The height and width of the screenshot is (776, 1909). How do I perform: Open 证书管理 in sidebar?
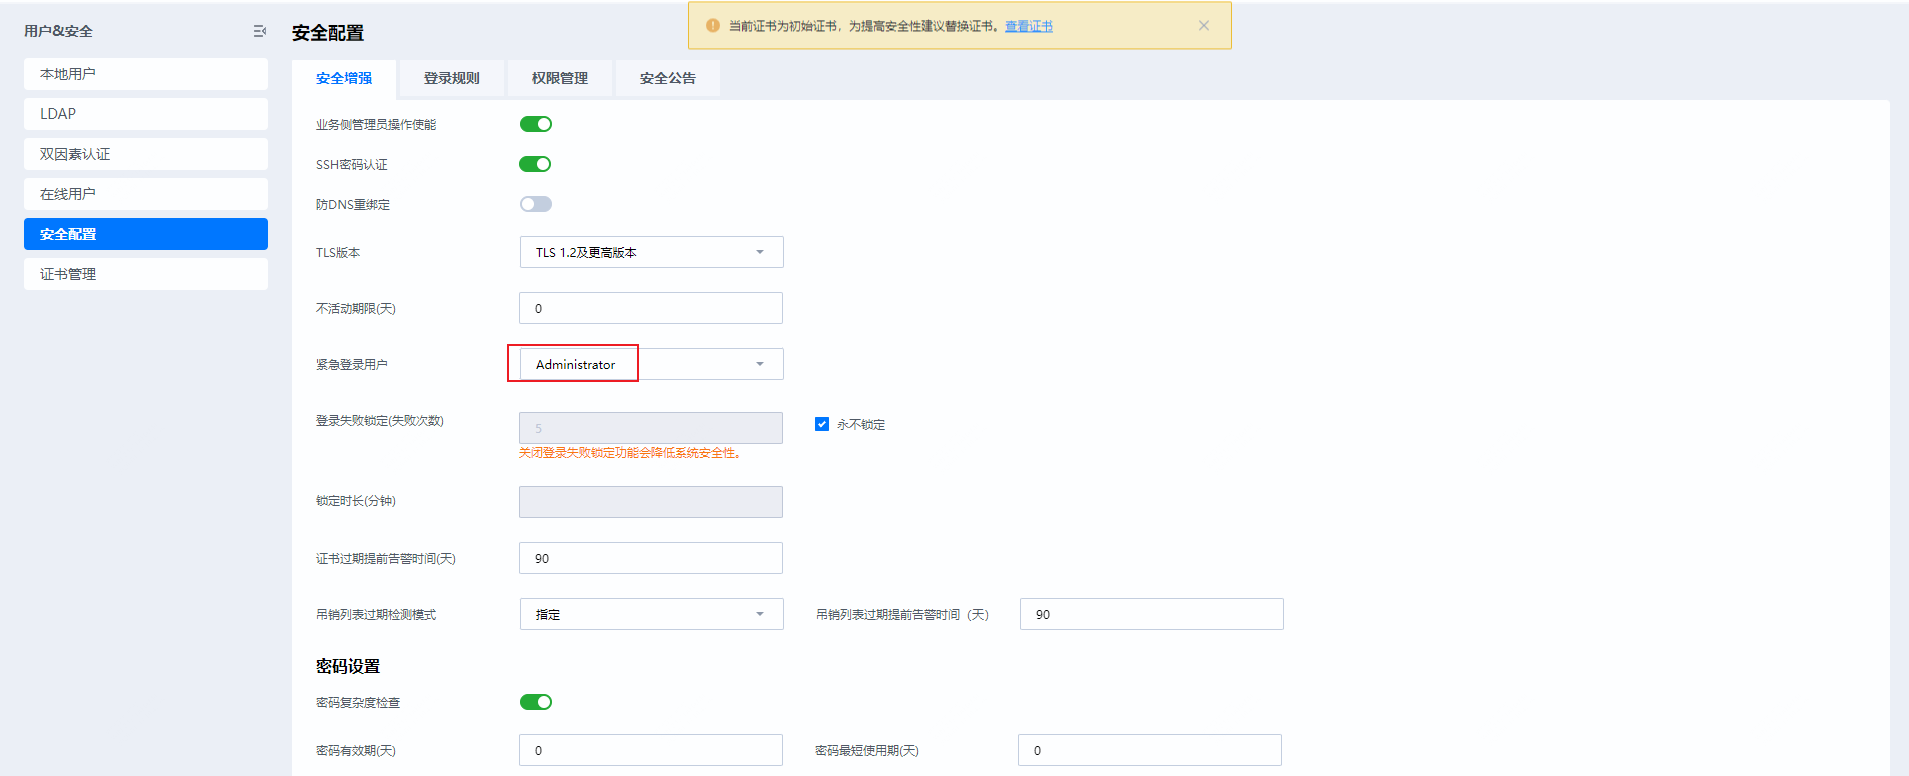(x=146, y=274)
